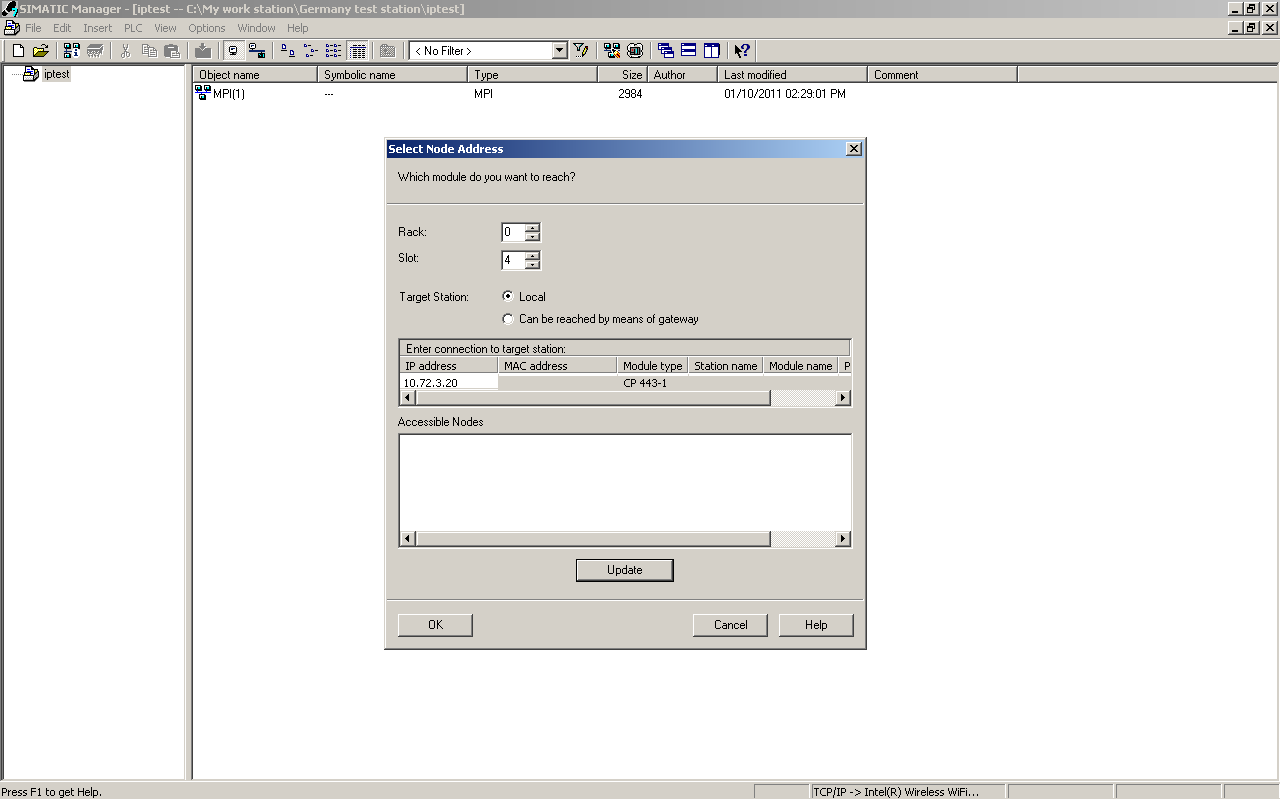This screenshot has width=1280, height=800.
Task: Click the Symbolic name column header
Action: pyautogui.click(x=393, y=75)
